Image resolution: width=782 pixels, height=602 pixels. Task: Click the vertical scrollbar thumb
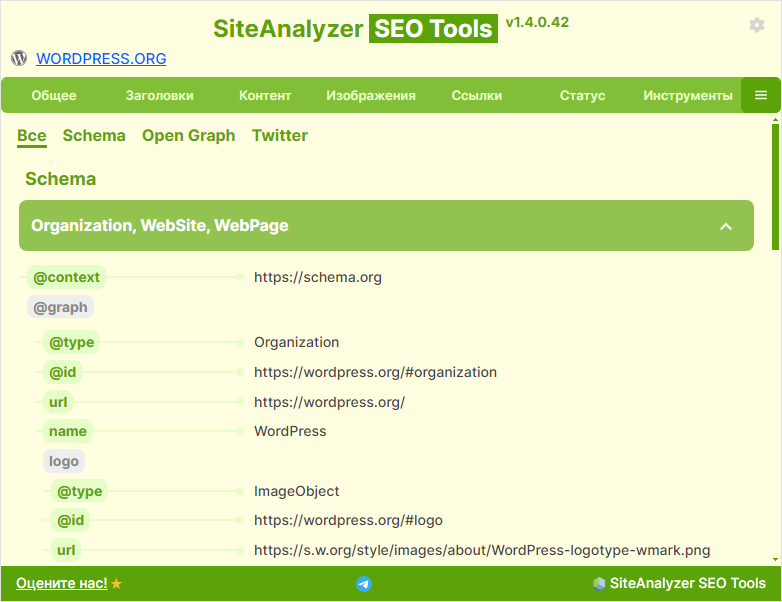(775, 187)
